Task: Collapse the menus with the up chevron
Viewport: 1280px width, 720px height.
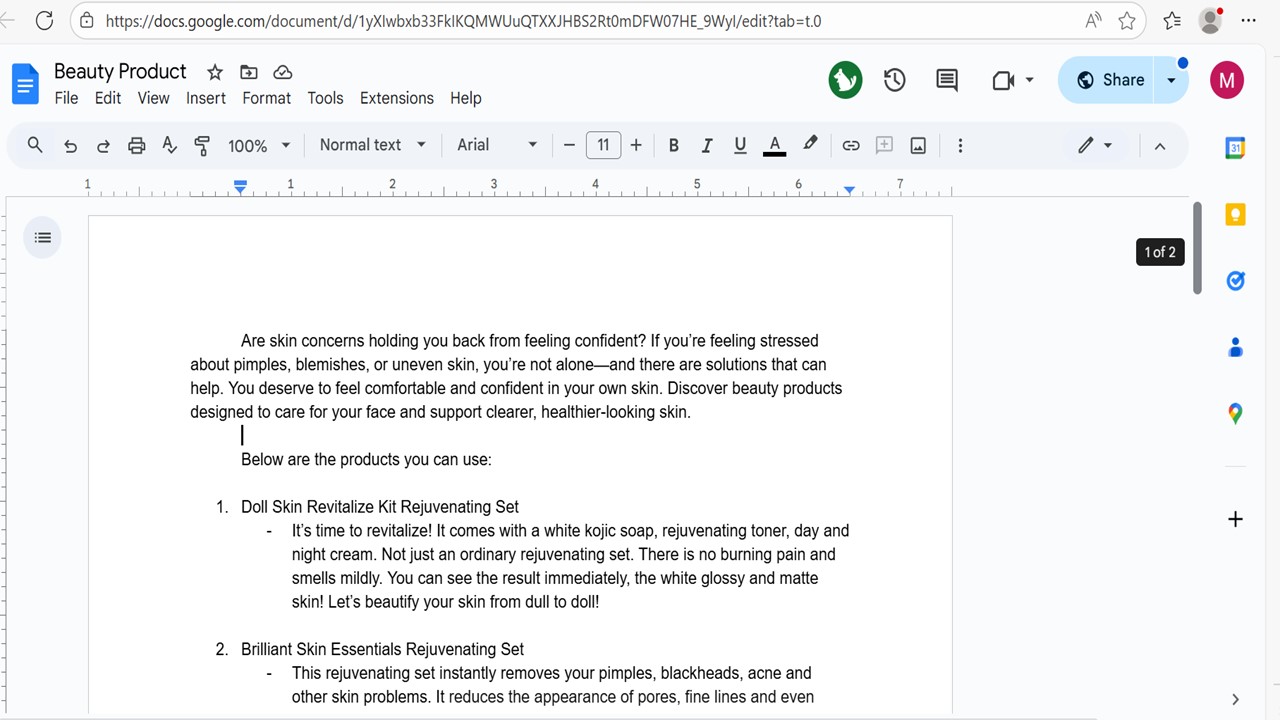Action: [x=1160, y=146]
